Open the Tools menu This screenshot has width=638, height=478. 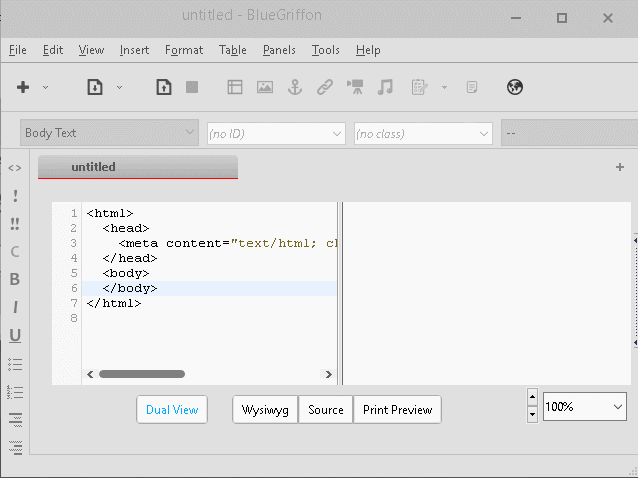pyautogui.click(x=326, y=50)
